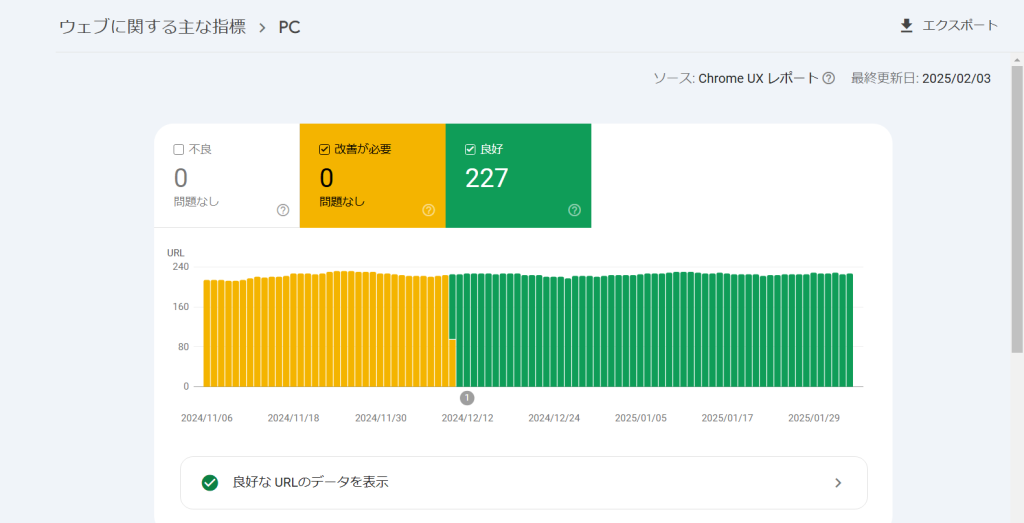Select annotation marker 1 below the chart
Image resolution: width=1024 pixels, height=523 pixels.
coord(467,398)
